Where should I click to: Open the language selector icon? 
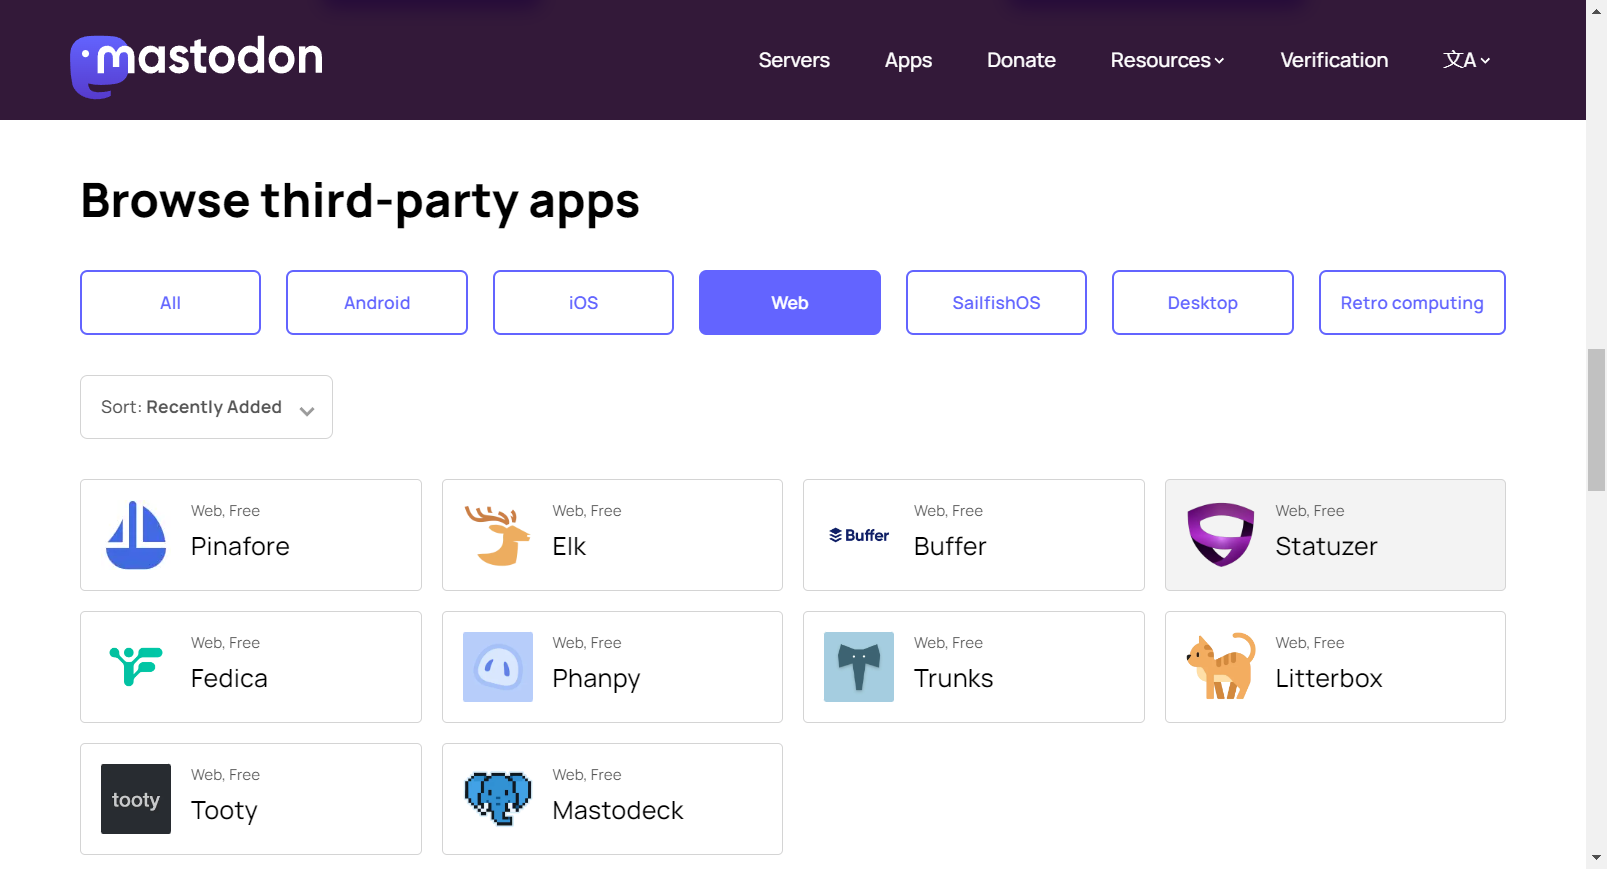click(1466, 60)
